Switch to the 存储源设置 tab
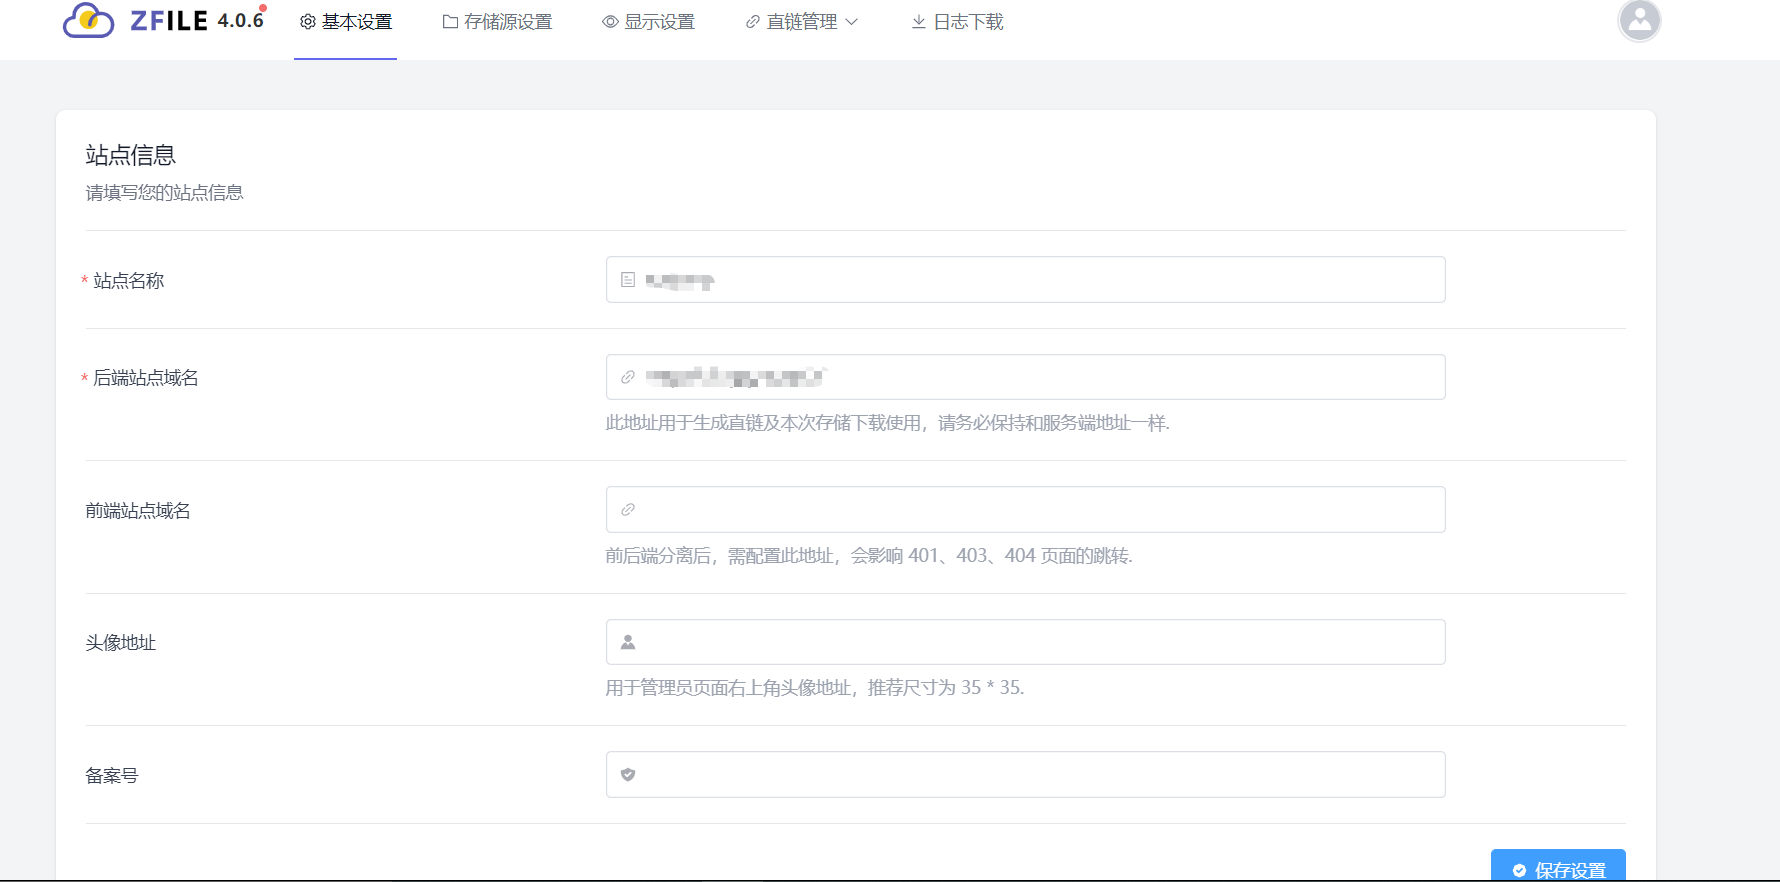 click(508, 22)
